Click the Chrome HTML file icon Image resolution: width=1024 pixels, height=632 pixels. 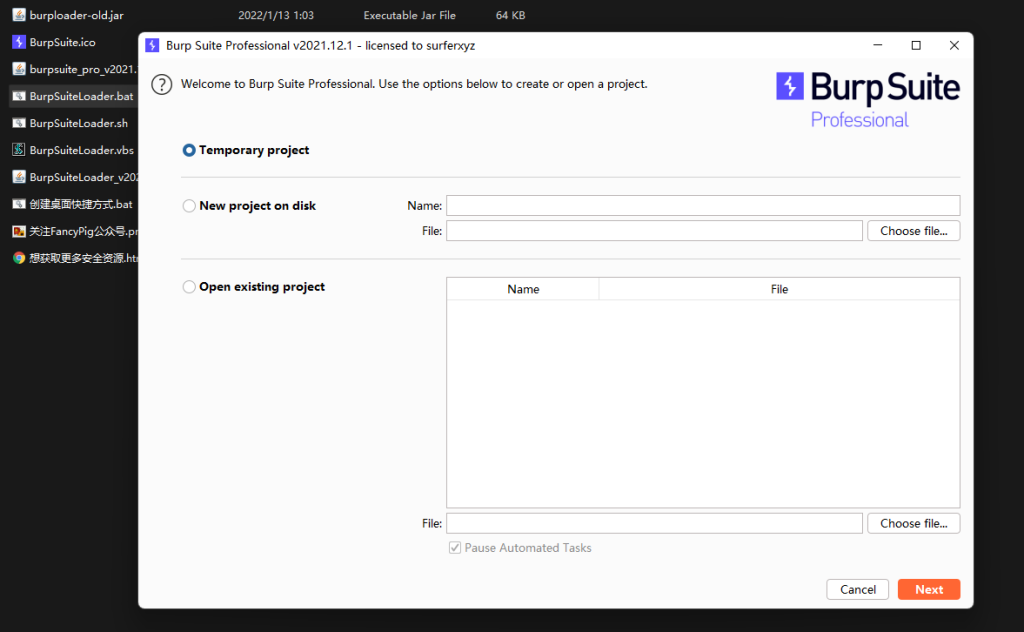pyautogui.click(x=19, y=258)
